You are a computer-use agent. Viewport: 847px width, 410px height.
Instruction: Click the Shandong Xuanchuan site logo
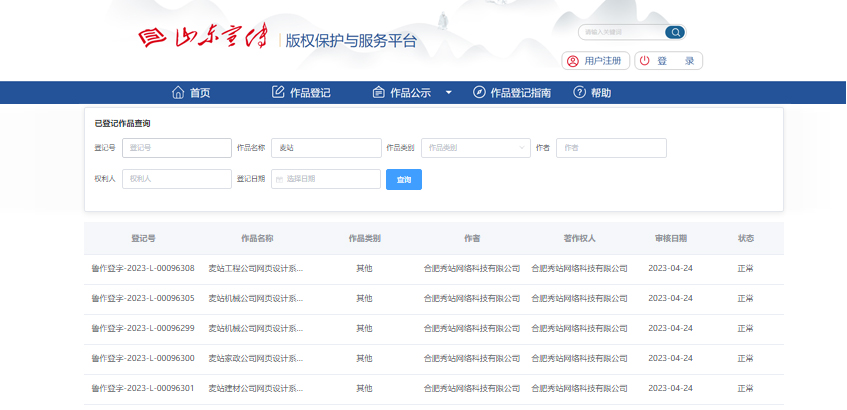[206, 38]
